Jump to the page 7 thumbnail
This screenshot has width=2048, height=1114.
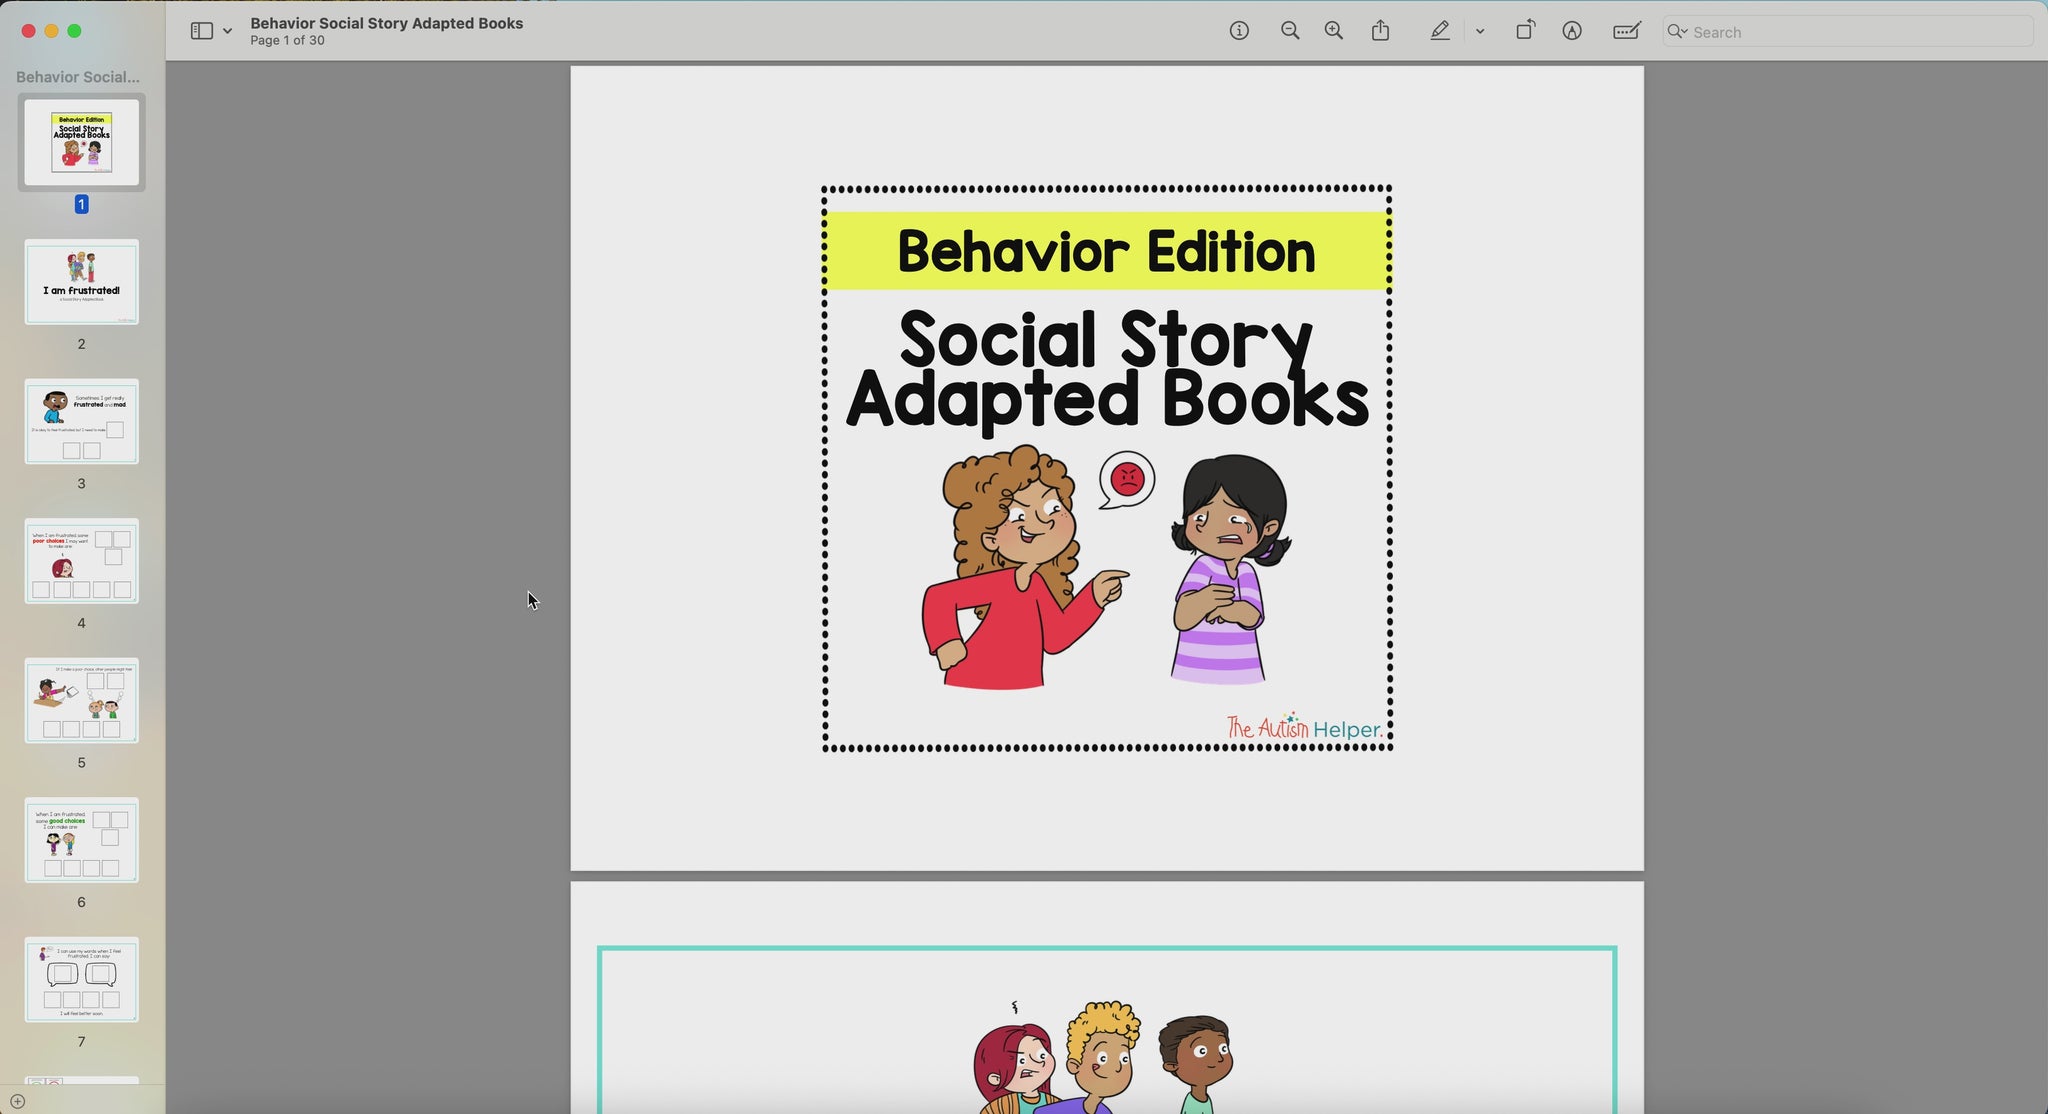pyautogui.click(x=82, y=979)
